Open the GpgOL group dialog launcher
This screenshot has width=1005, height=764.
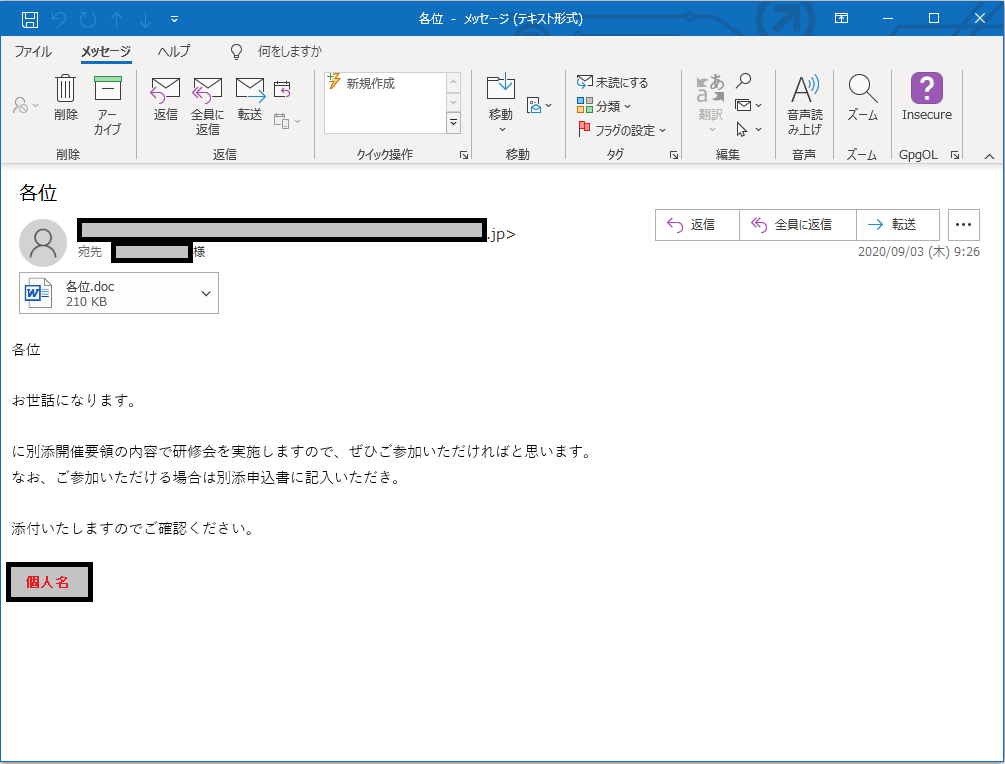[x=954, y=155]
